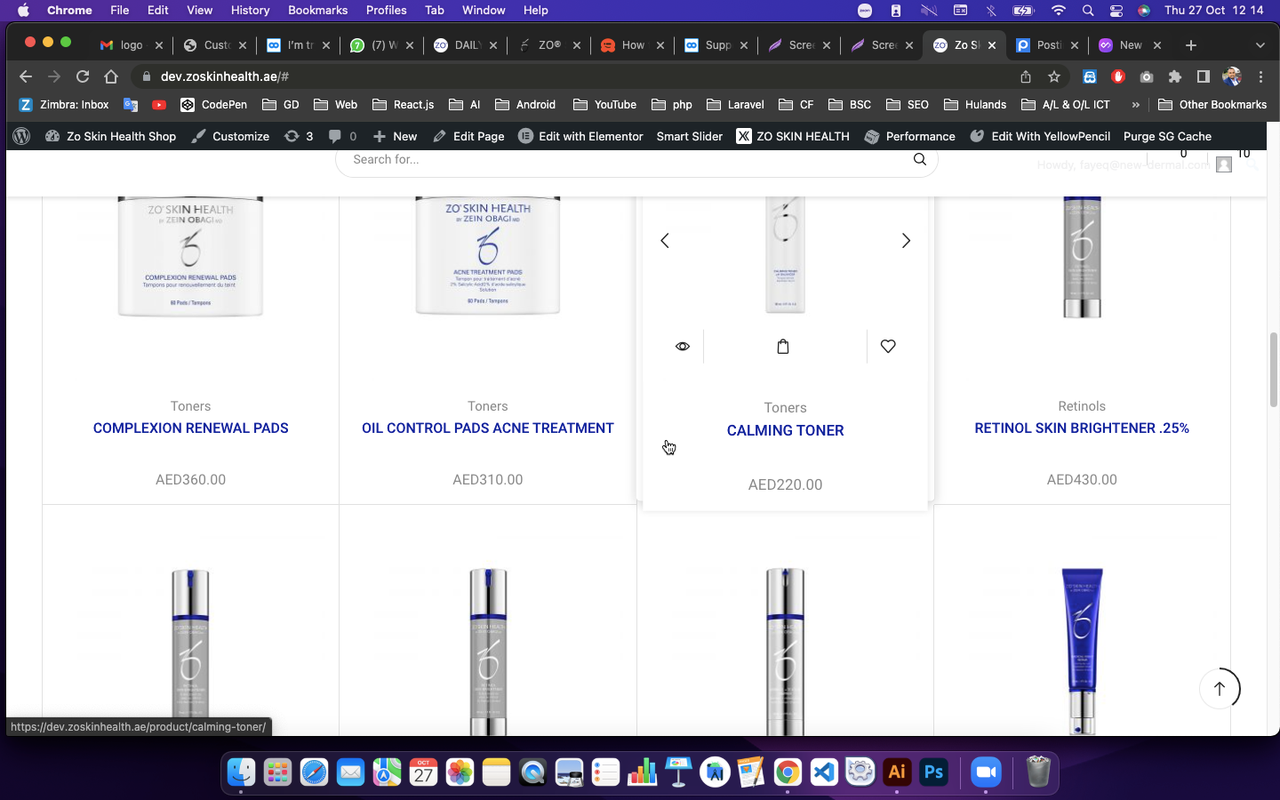Screen dimensions: 1280x800
Task: Open the React.js bookmarks folder
Action: click(x=402, y=104)
